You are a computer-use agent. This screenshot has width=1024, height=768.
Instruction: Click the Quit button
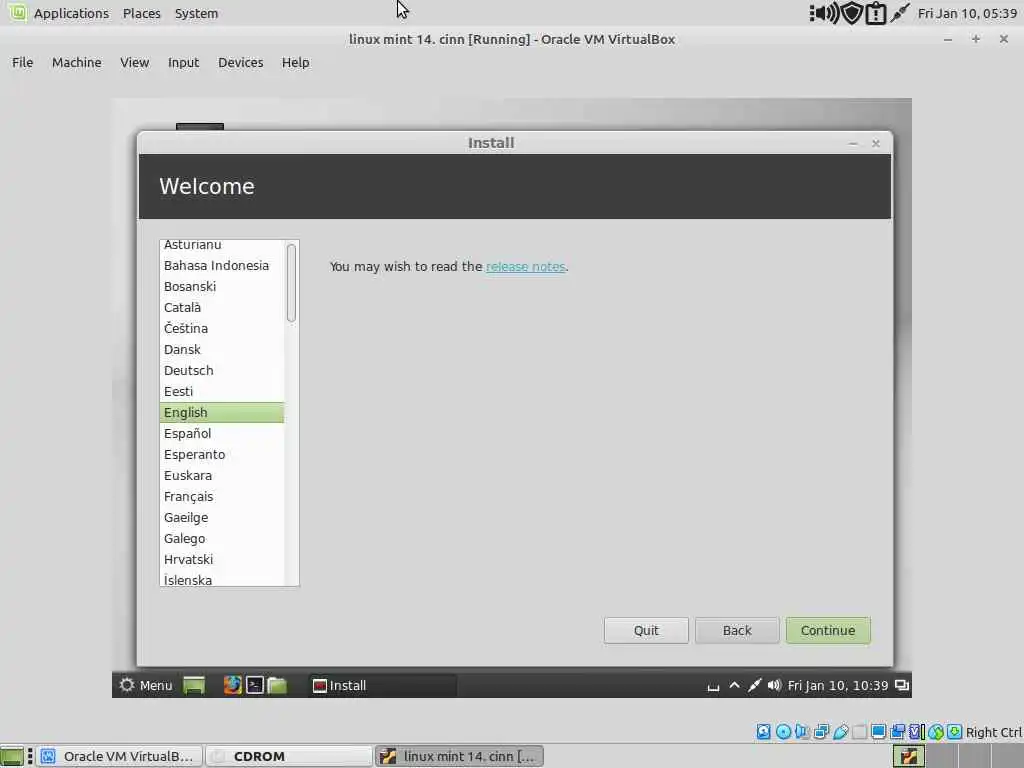click(646, 630)
